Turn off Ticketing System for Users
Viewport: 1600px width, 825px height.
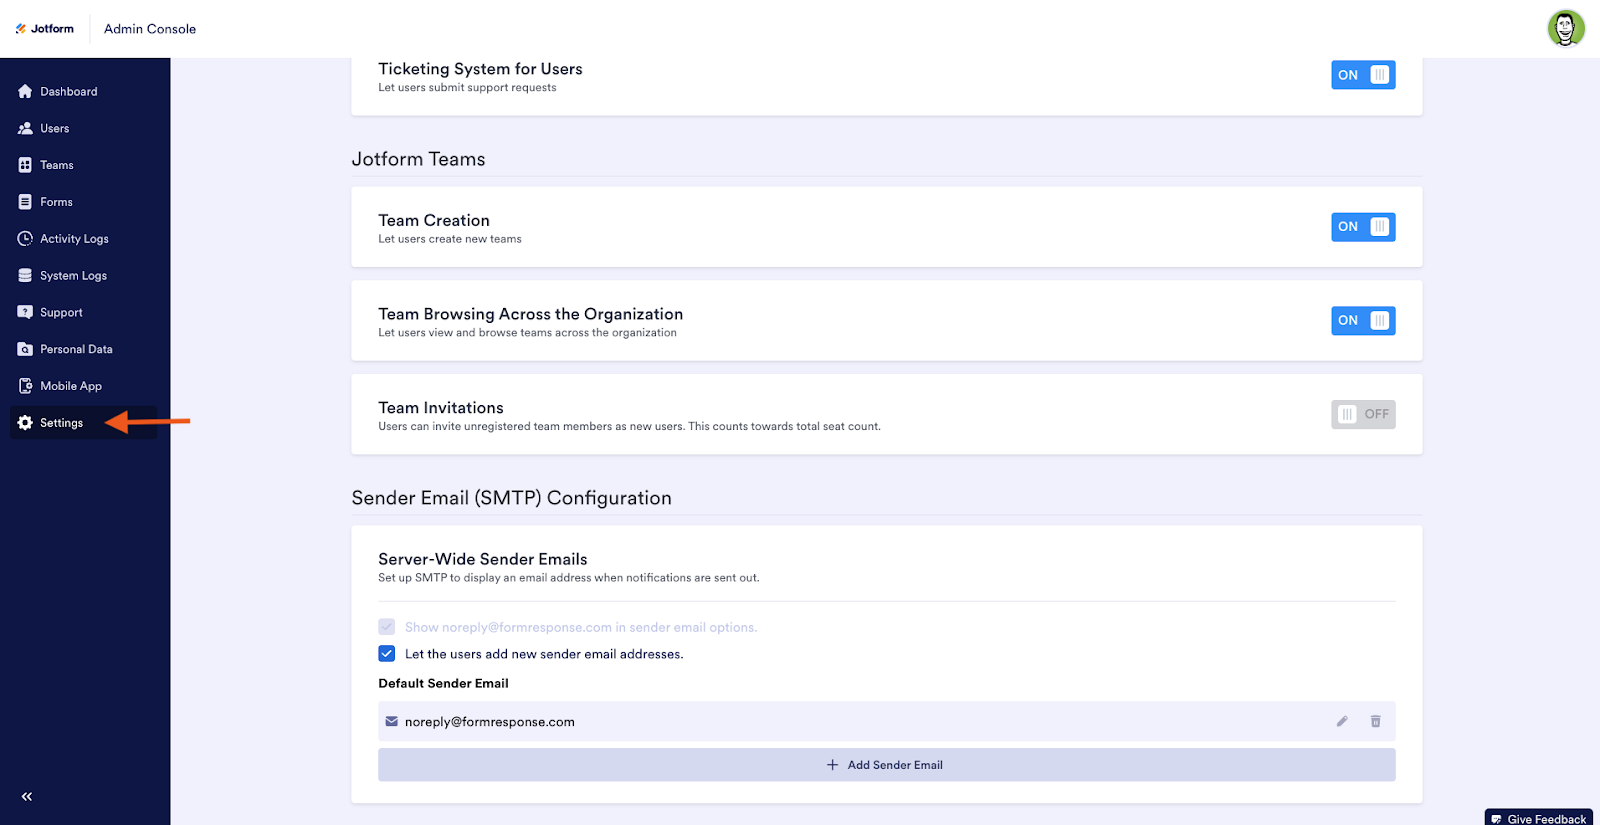tap(1362, 75)
